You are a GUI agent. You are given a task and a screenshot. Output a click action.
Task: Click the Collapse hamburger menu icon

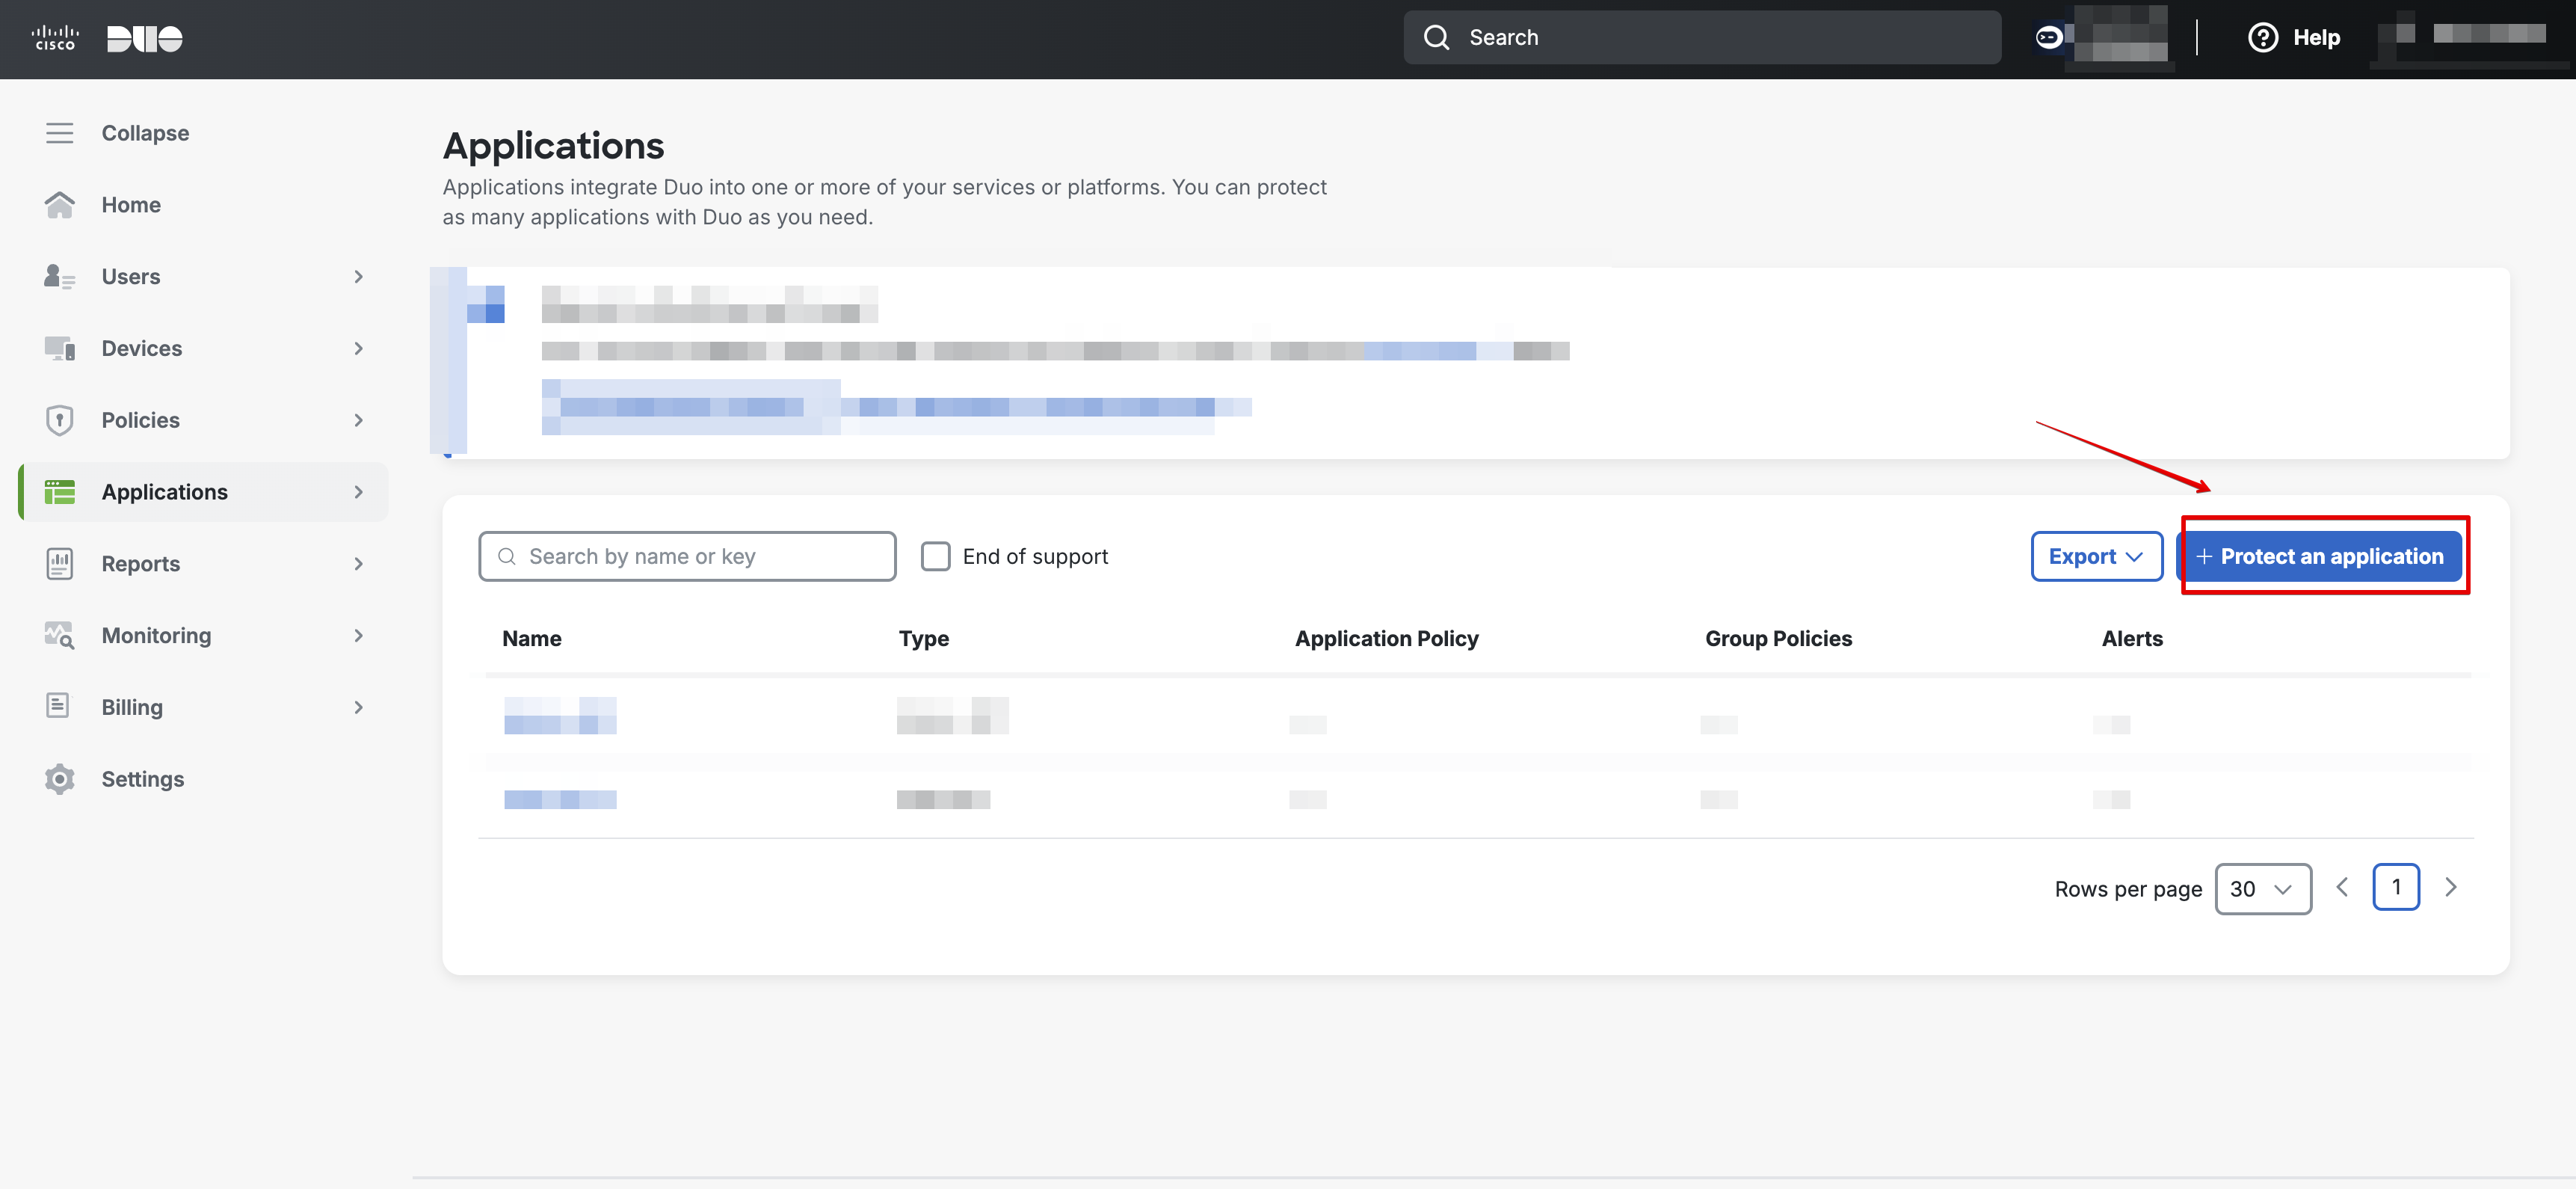59,133
